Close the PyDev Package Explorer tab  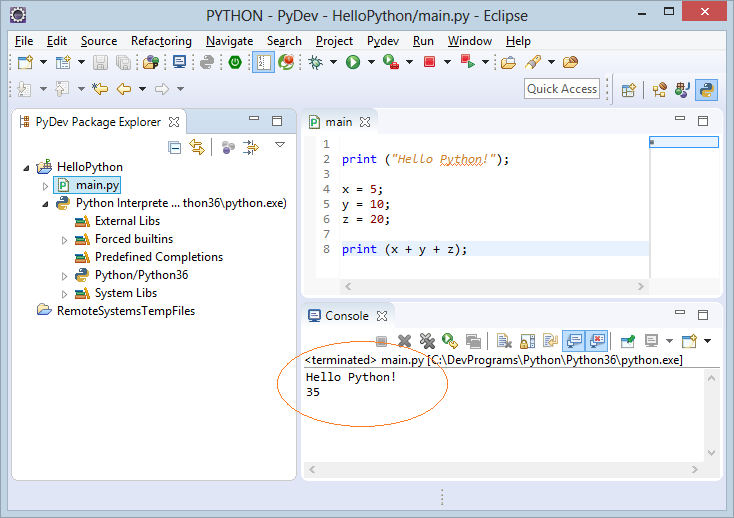(174, 122)
